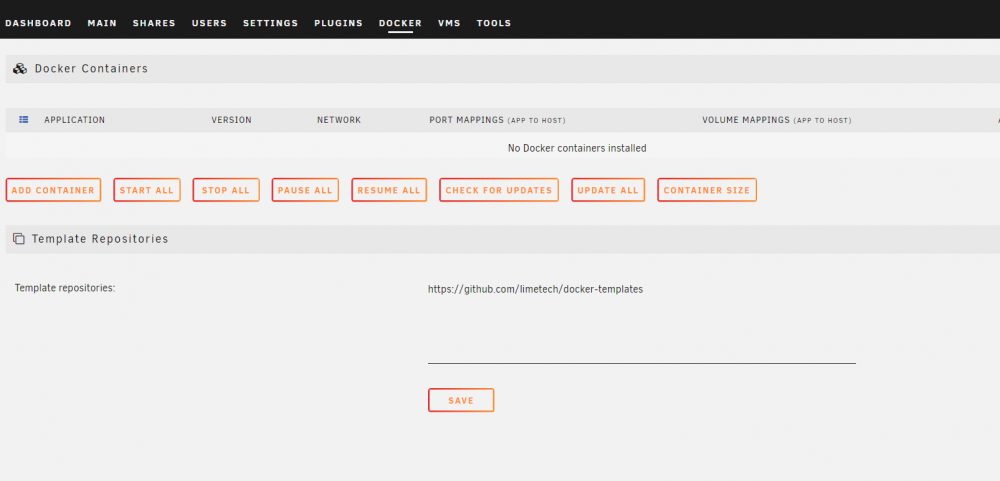Click the Template Repositories copy icon
The height and width of the screenshot is (481, 1000).
pos(19,239)
